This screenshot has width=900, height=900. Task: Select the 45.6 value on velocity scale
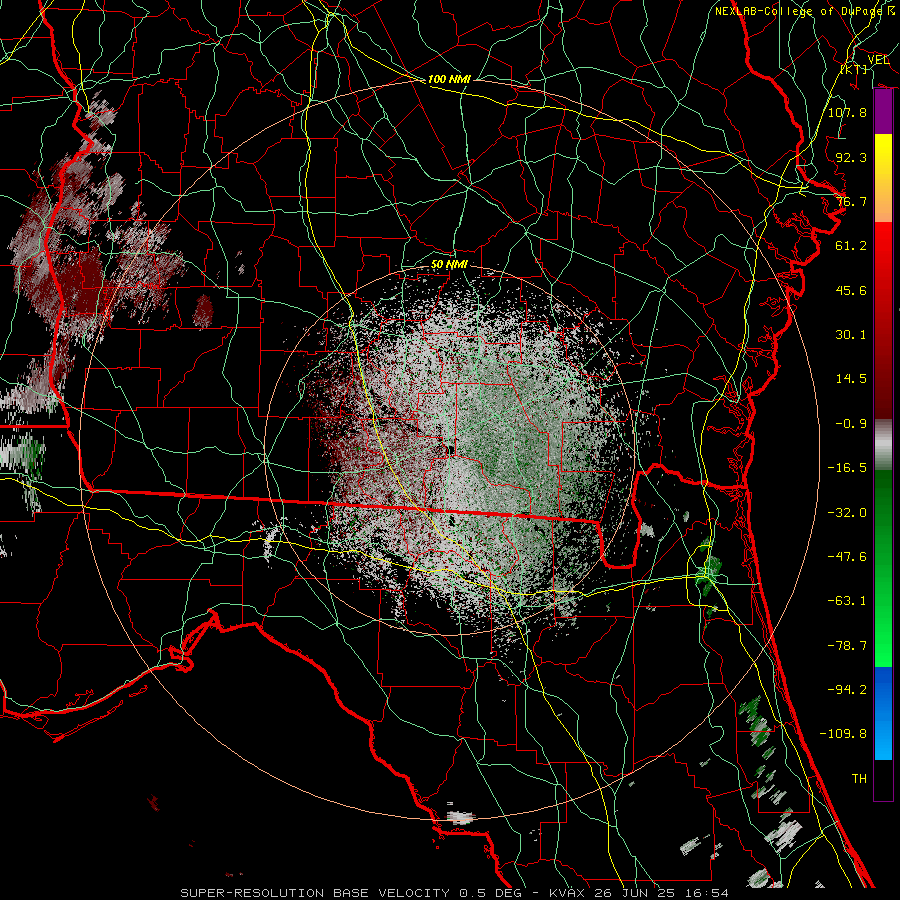click(x=851, y=290)
